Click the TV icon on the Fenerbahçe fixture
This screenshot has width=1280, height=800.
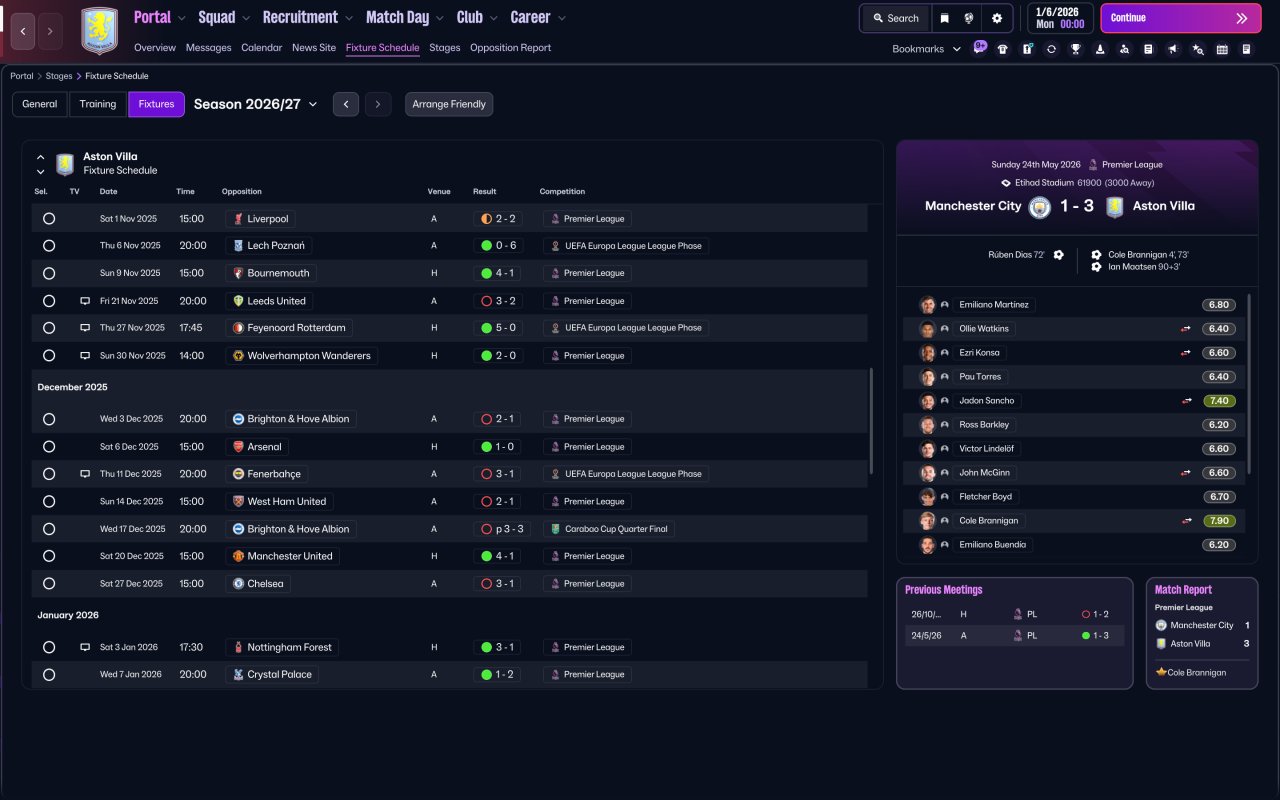[x=85, y=474]
